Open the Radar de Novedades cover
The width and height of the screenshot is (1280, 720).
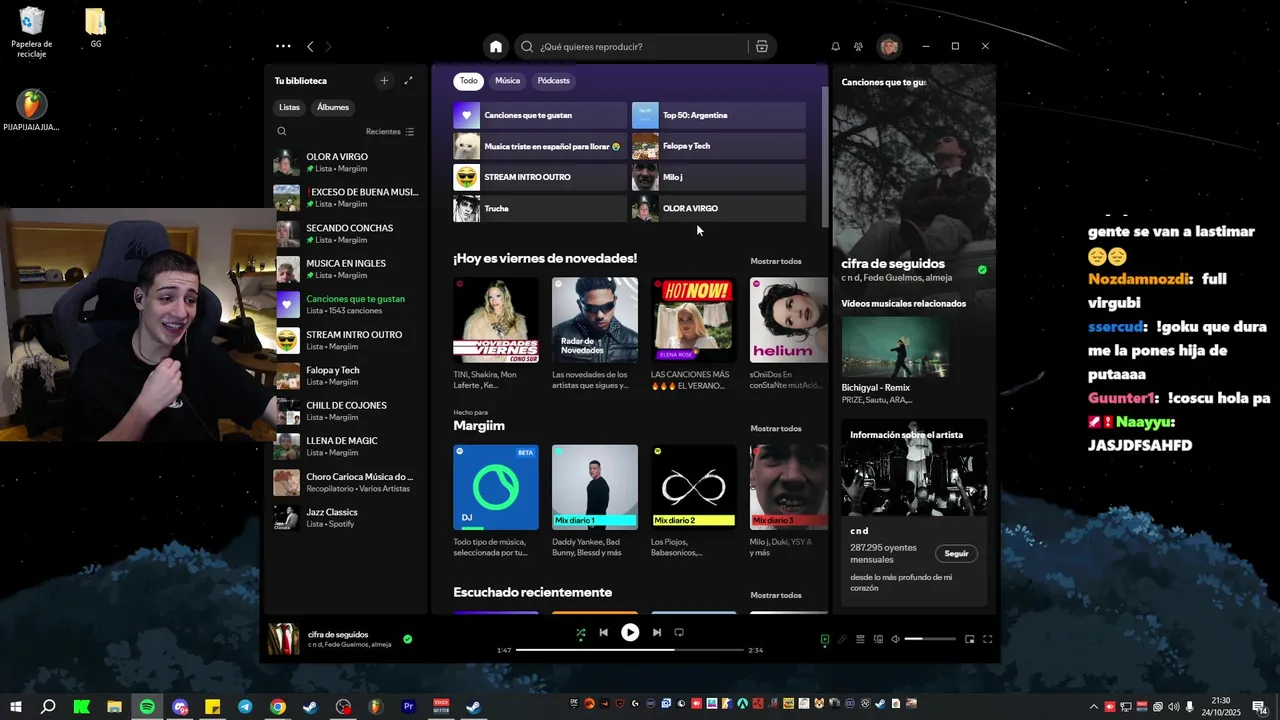(594, 320)
